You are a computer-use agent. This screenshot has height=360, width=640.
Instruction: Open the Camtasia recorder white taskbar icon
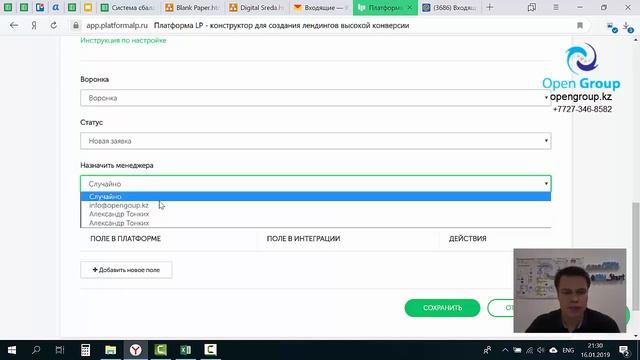(x=210, y=350)
